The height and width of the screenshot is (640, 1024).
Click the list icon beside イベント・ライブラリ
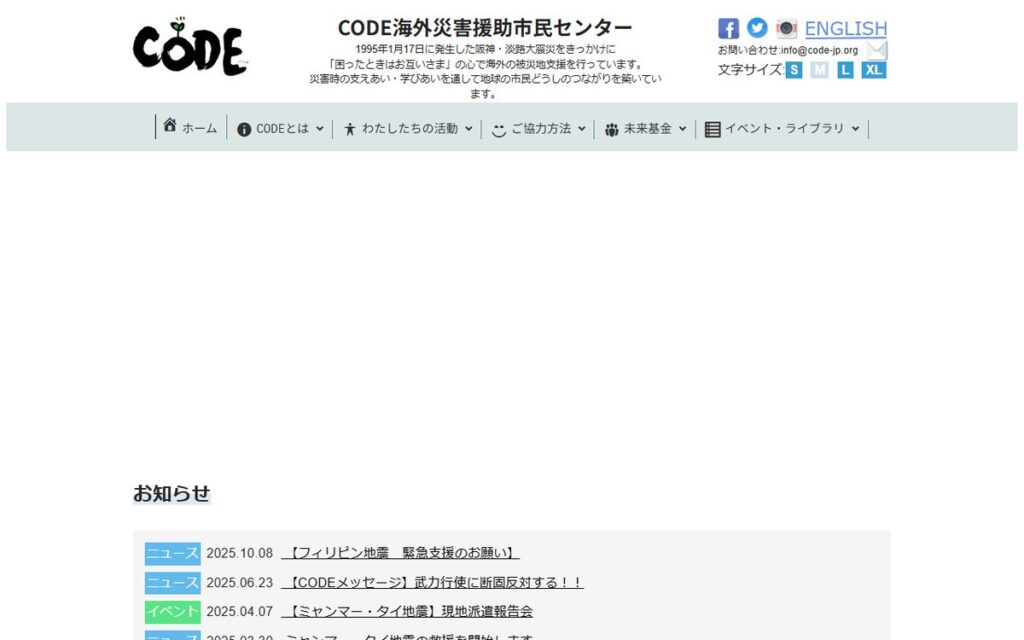click(x=712, y=129)
